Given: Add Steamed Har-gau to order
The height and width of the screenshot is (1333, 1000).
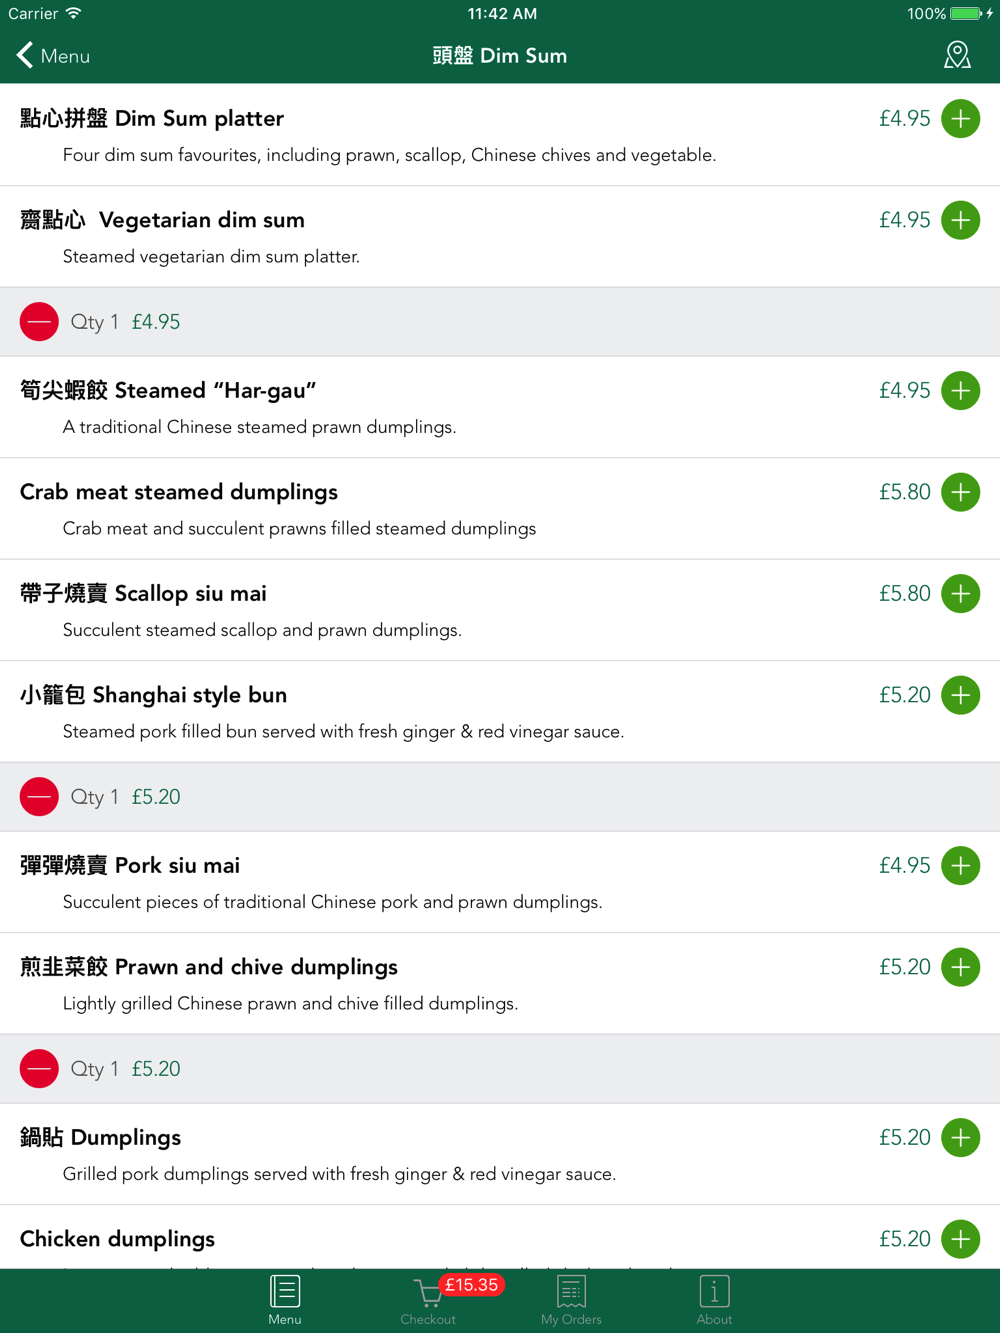Looking at the screenshot, I should [x=960, y=391].
